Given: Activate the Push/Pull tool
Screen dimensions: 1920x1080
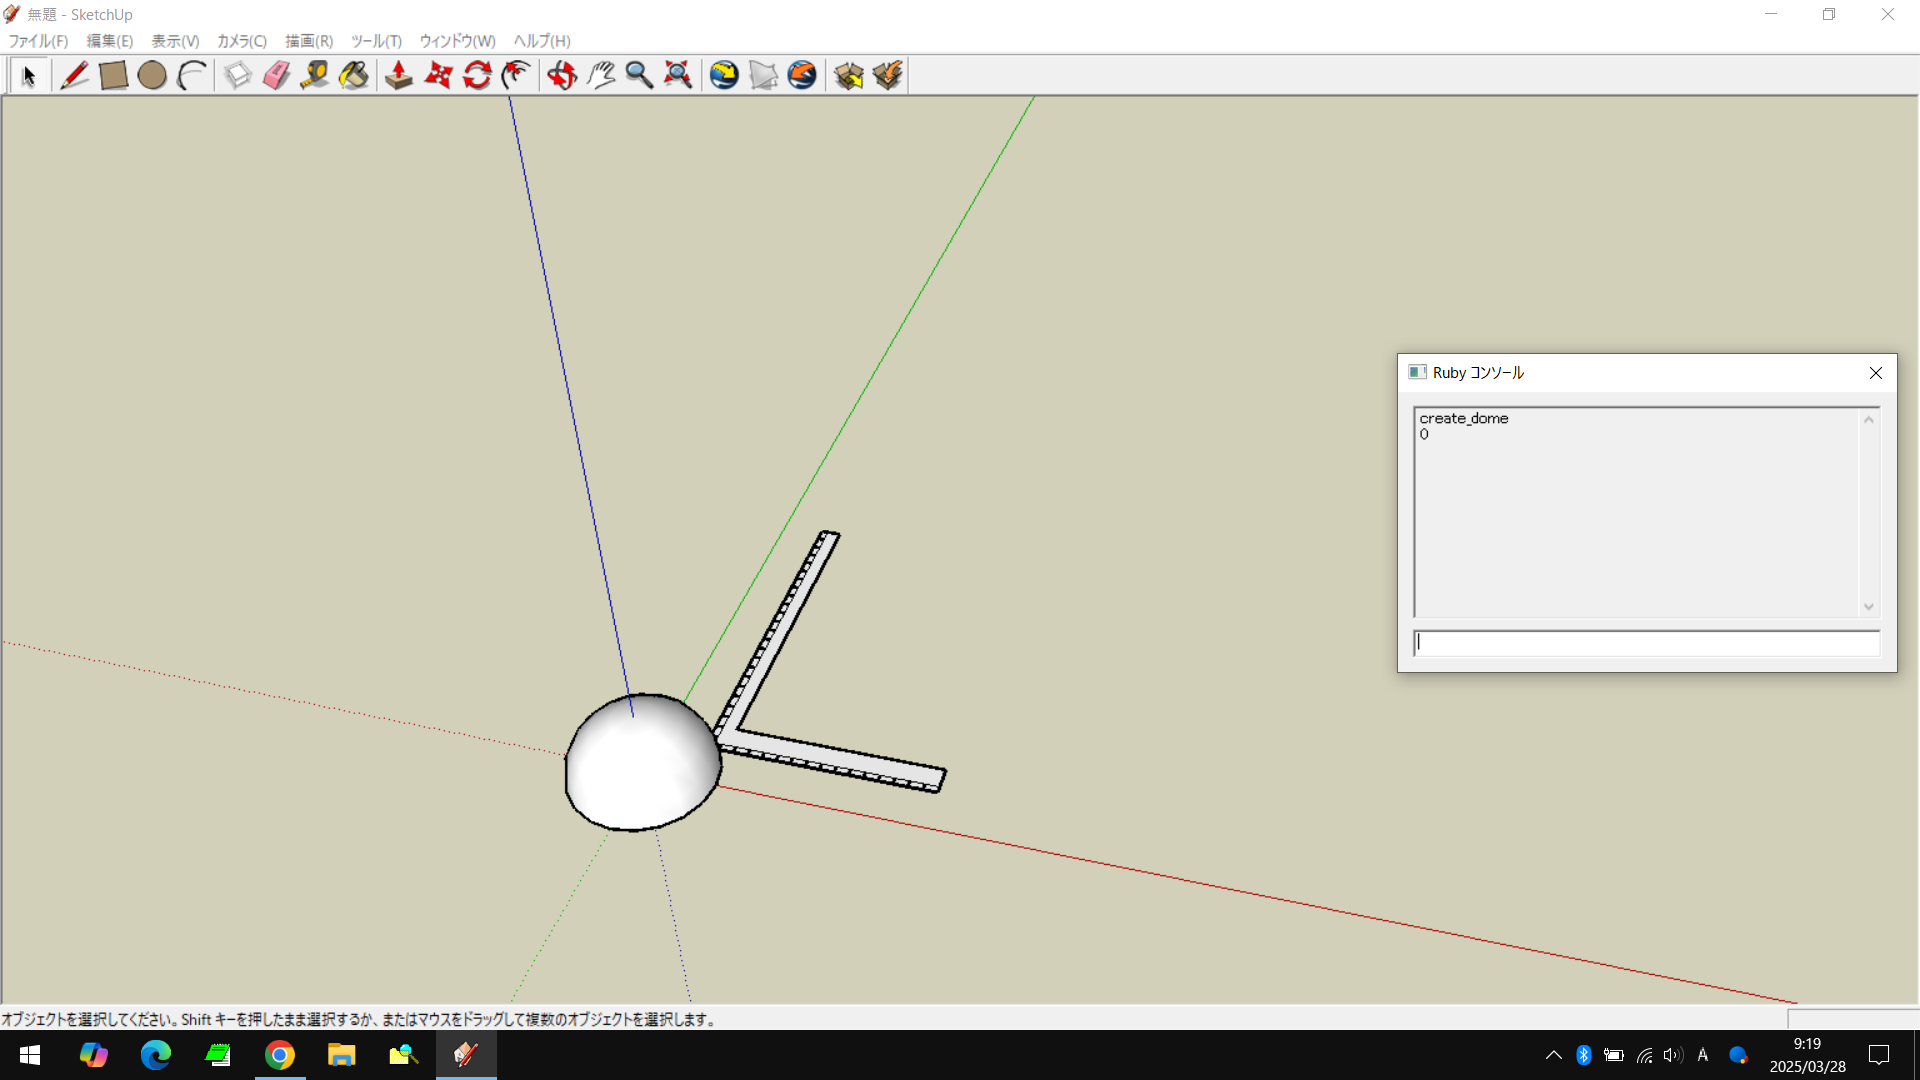Looking at the screenshot, I should [x=399, y=76].
